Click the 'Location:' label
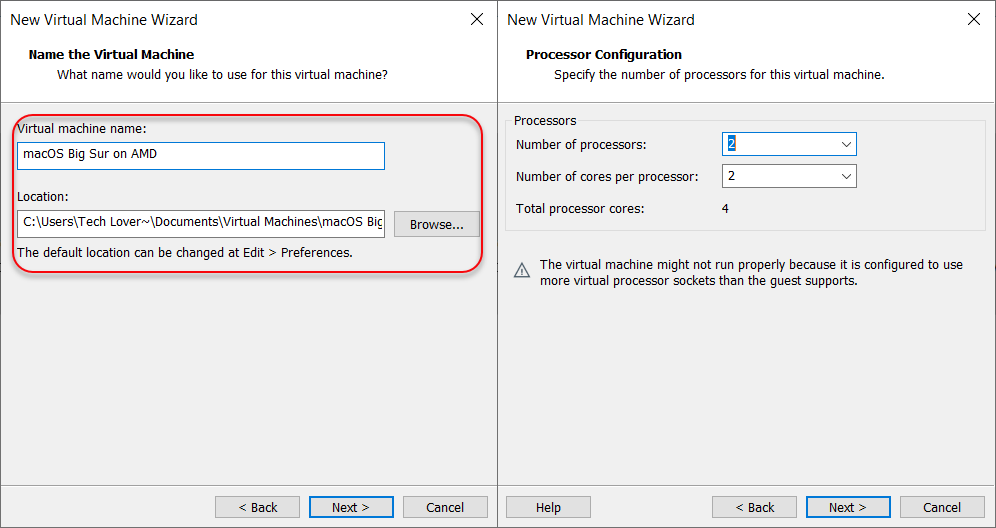This screenshot has width=996, height=528. pos(43,196)
